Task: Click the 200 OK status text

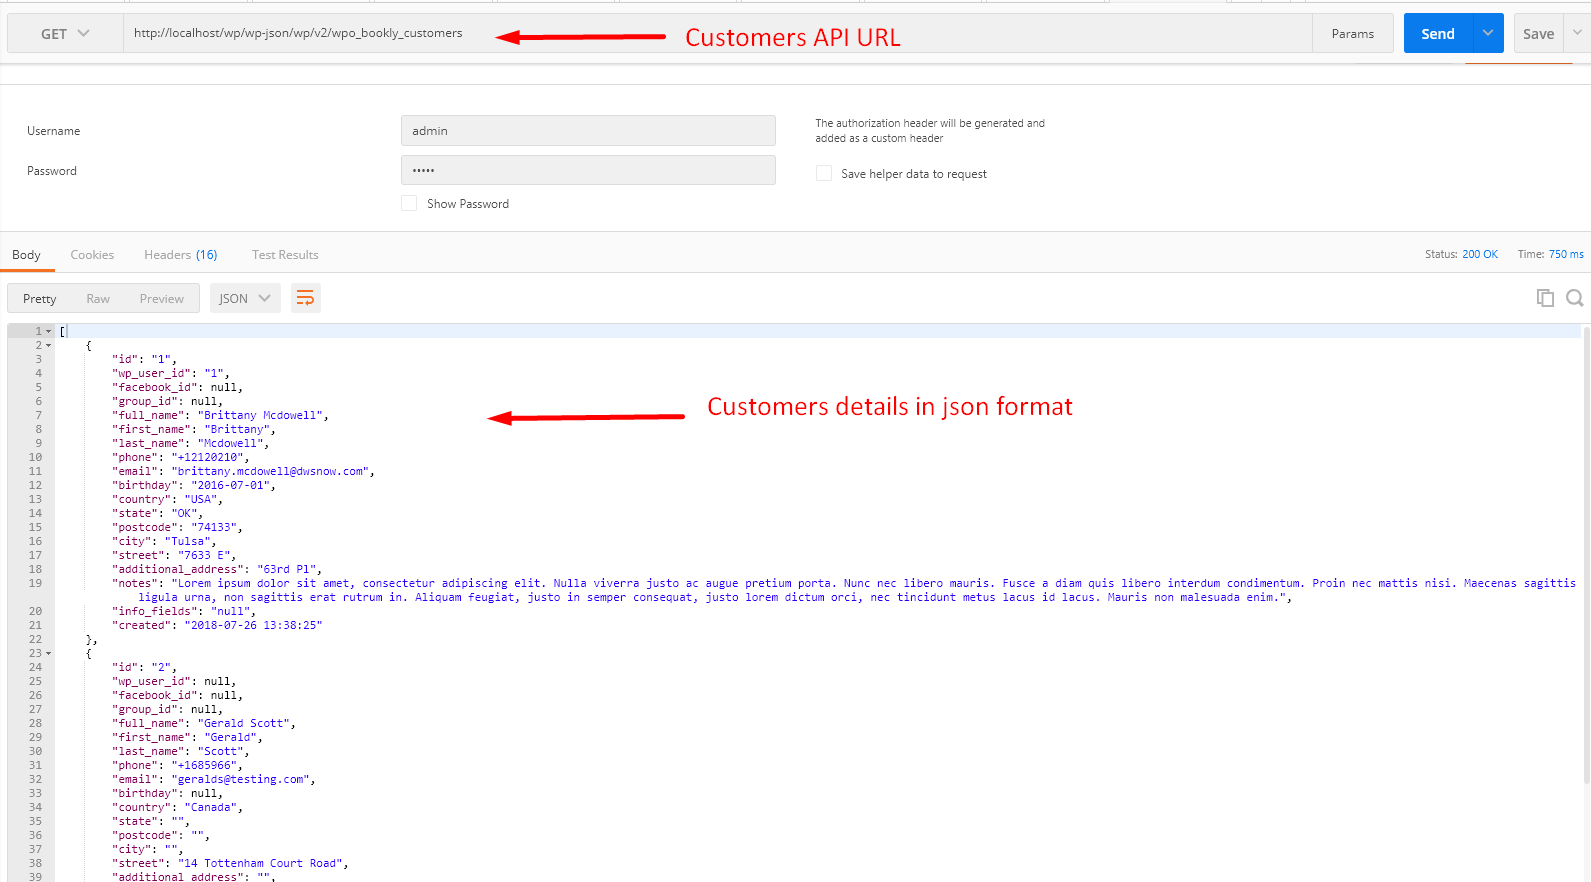Action: tap(1480, 254)
